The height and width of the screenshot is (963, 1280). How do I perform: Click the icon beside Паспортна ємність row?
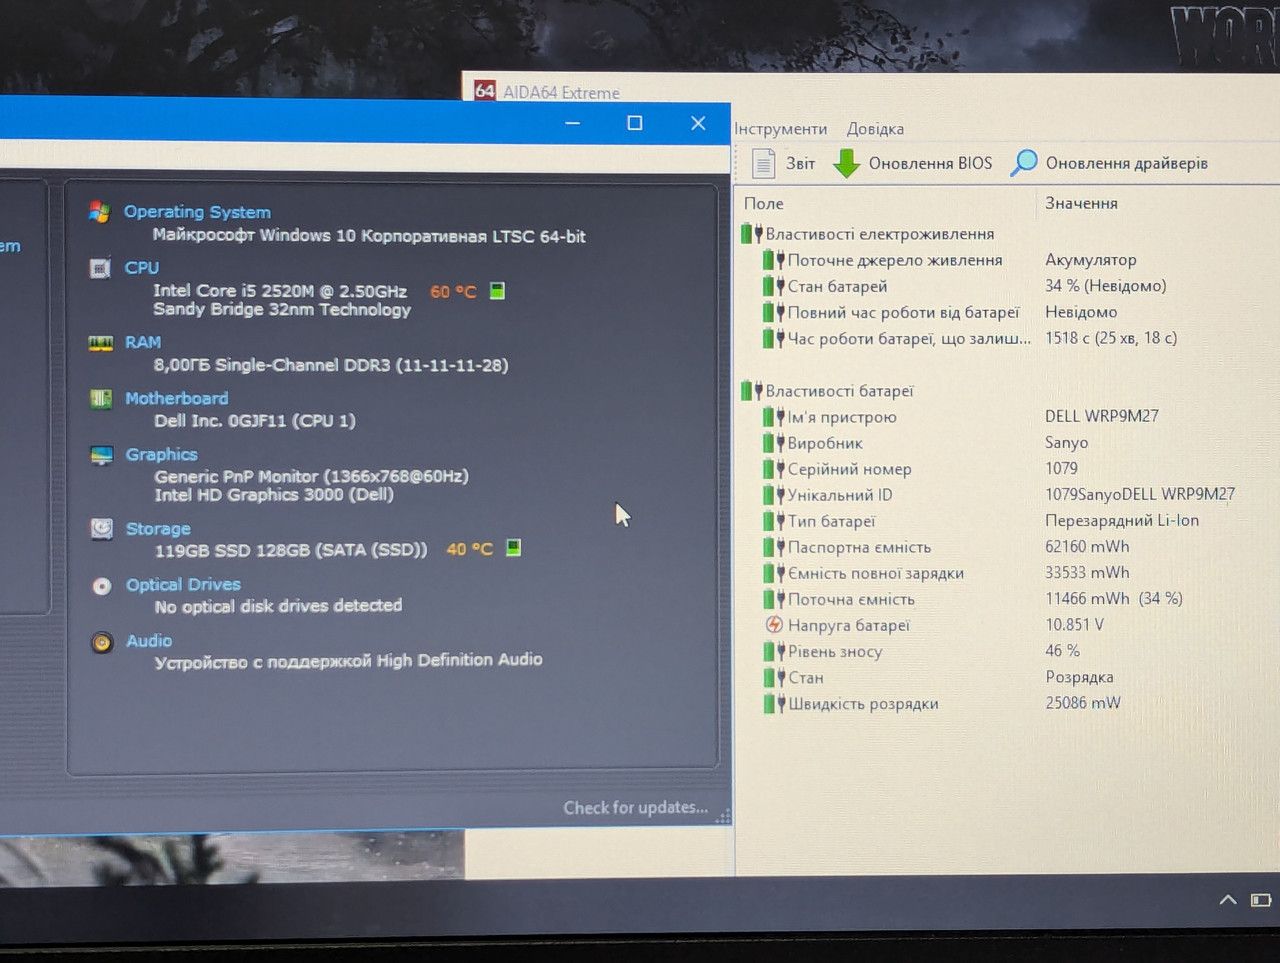[774, 547]
